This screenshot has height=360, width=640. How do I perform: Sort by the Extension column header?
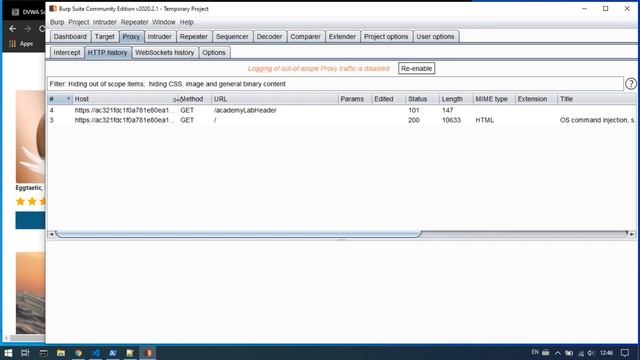(x=536, y=99)
